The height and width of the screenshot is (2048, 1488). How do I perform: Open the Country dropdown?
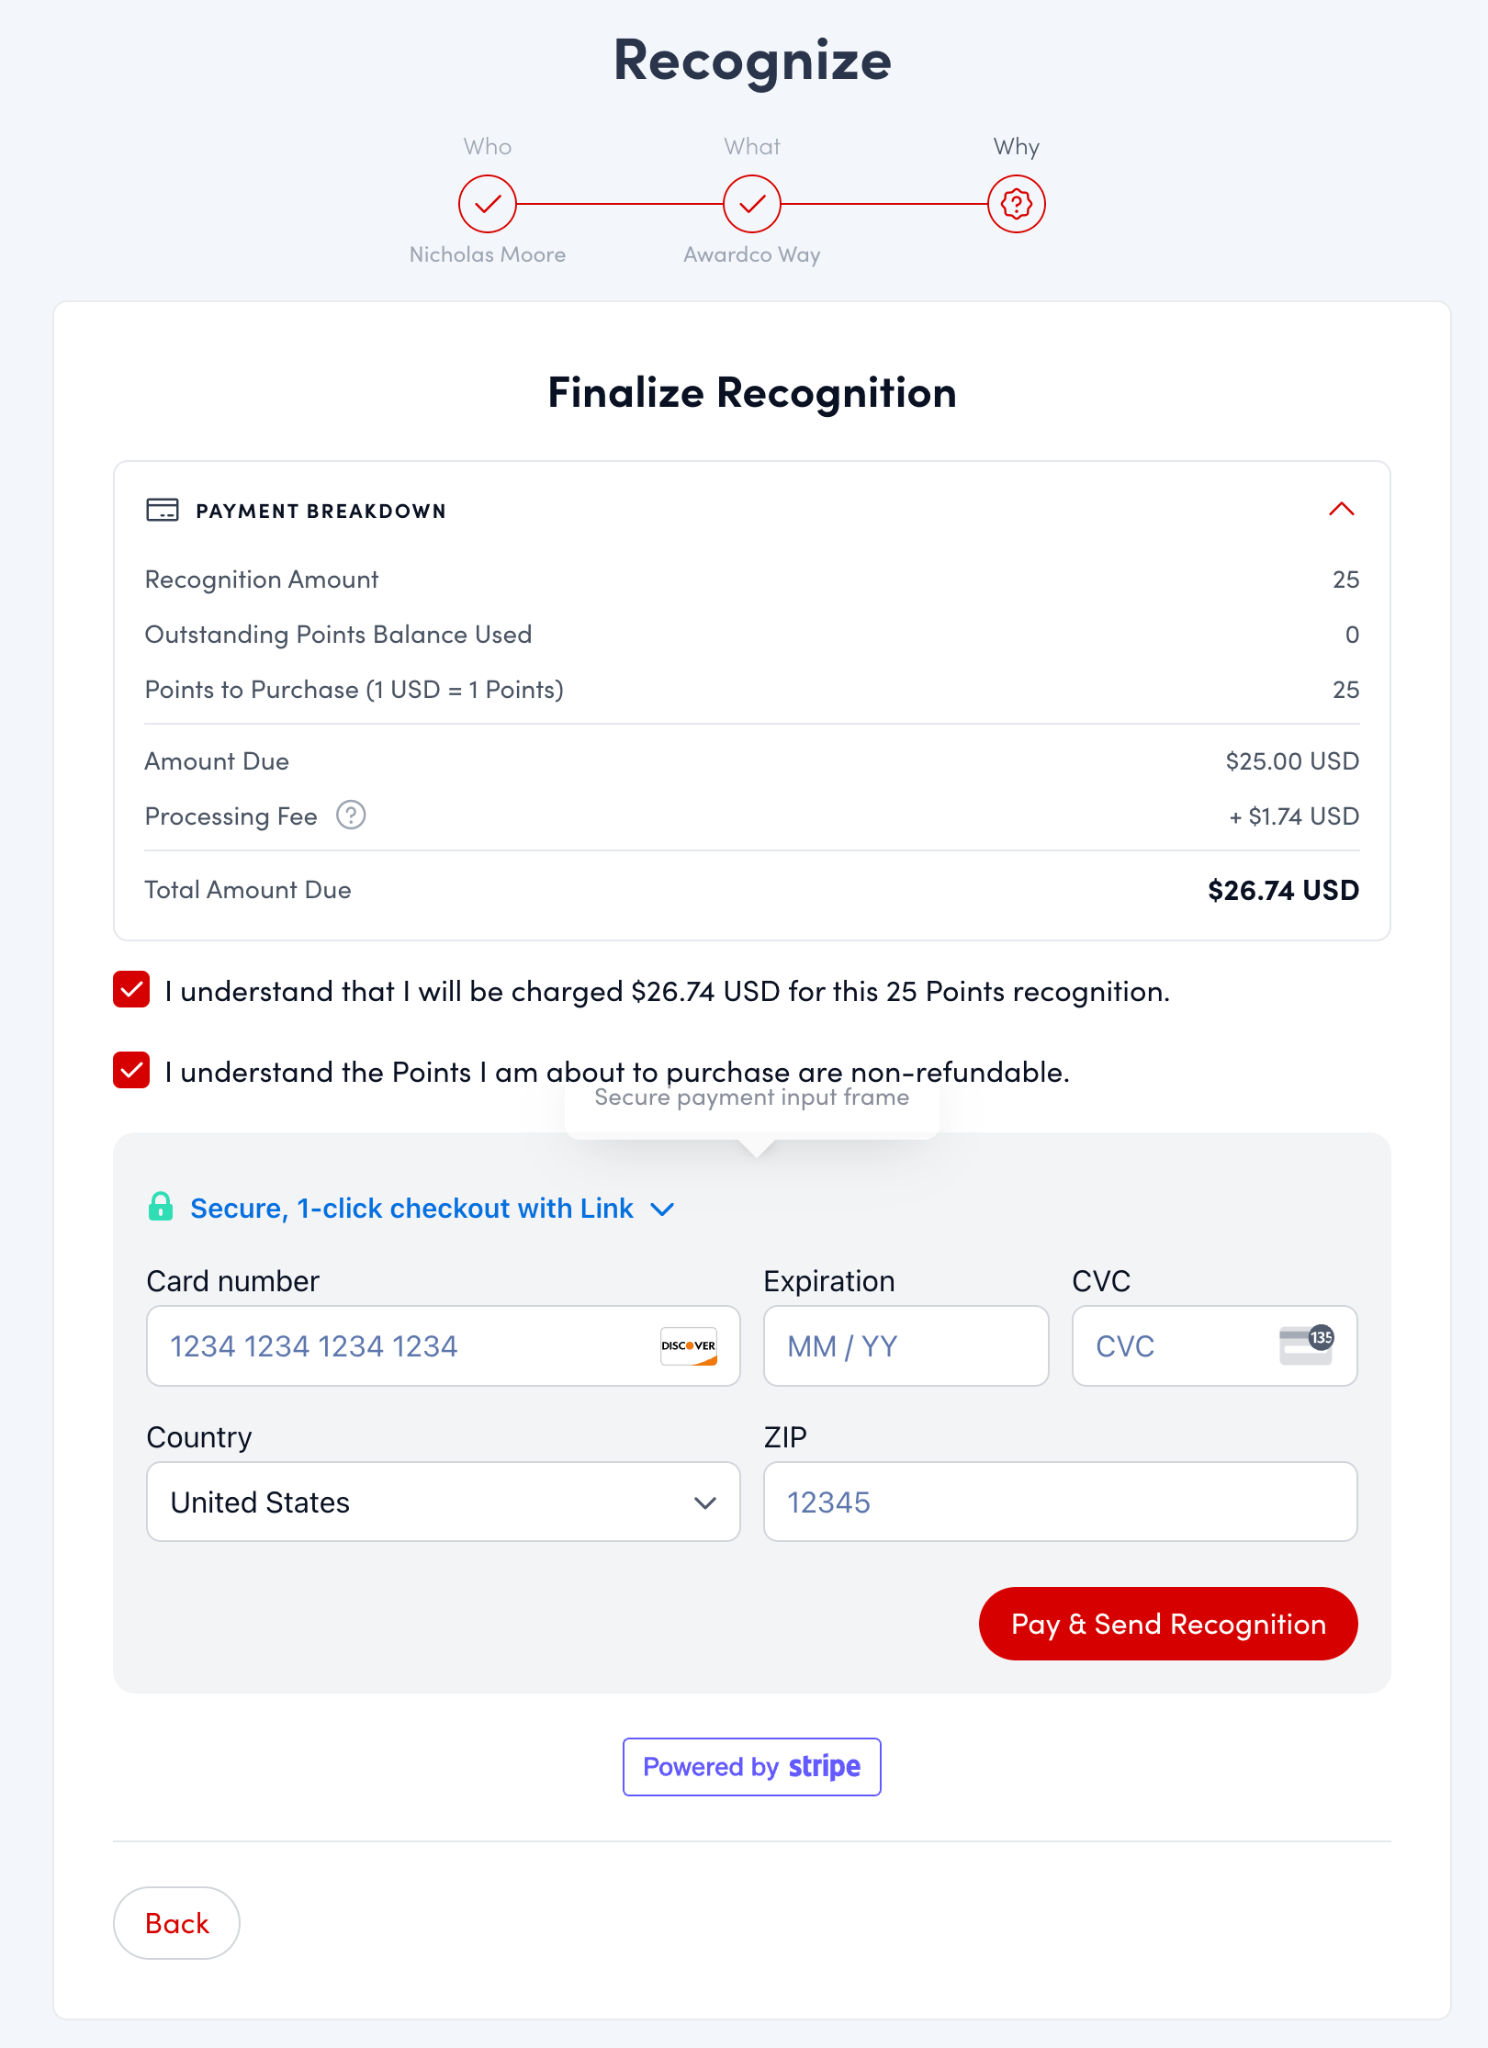click(443, 1502)
